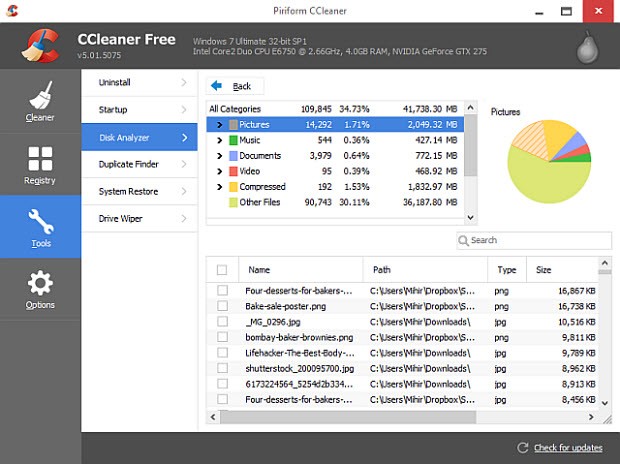
Task: Click the green Music color swatch
Action: tap(233, 140)
